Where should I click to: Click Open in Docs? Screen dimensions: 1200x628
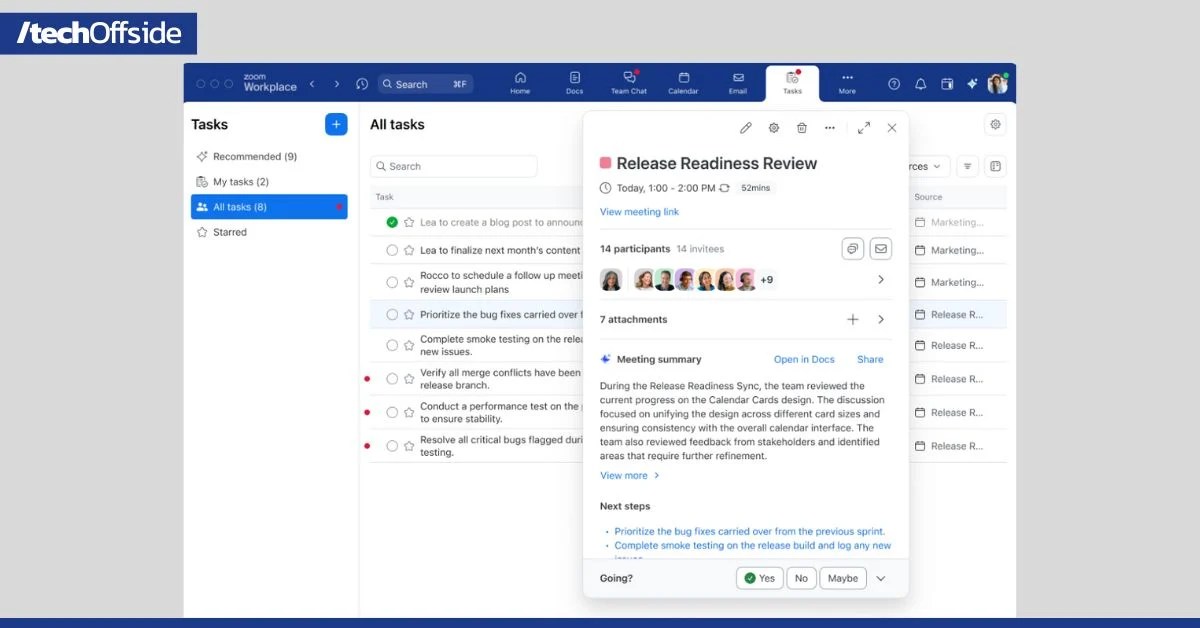pos(804,359)
